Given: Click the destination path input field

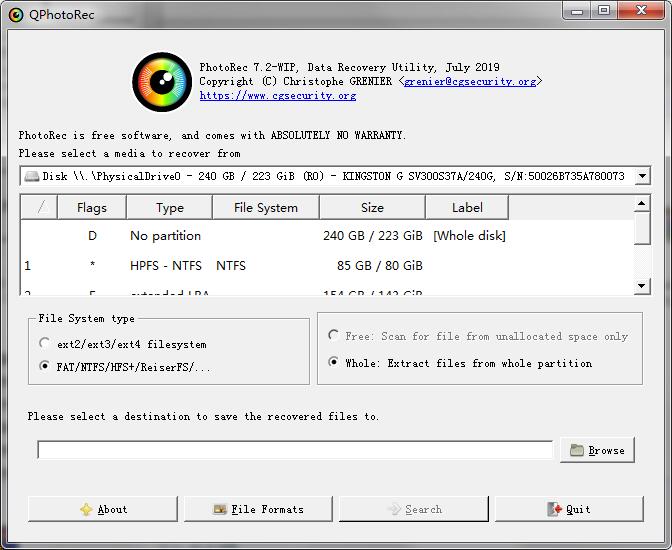Looking at the screenshot, I should 295,450.
